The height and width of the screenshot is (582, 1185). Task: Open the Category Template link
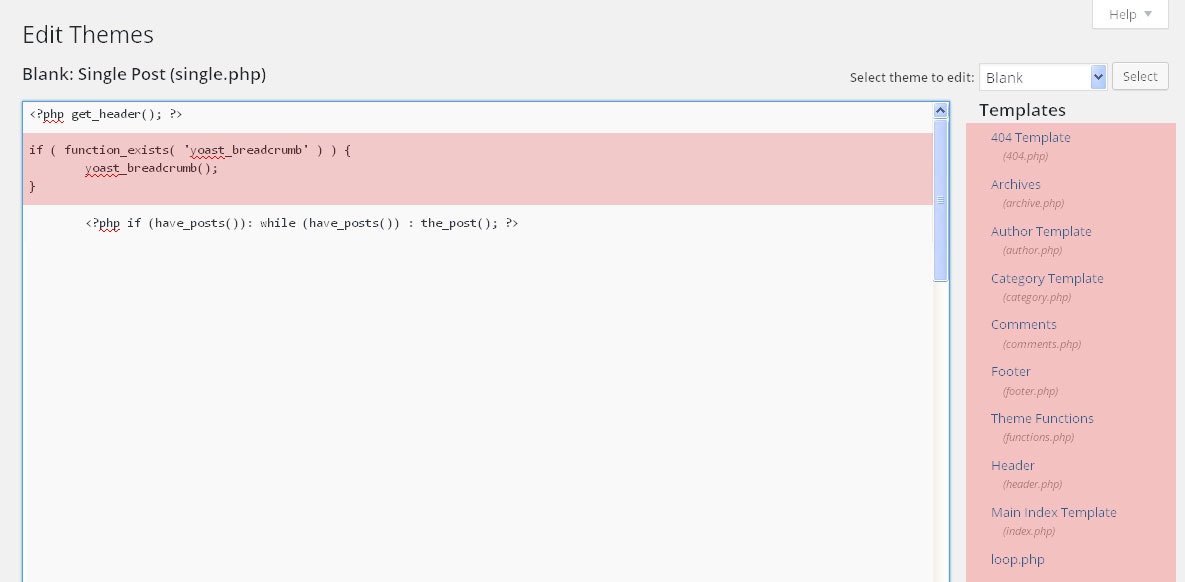[1046, 279]
